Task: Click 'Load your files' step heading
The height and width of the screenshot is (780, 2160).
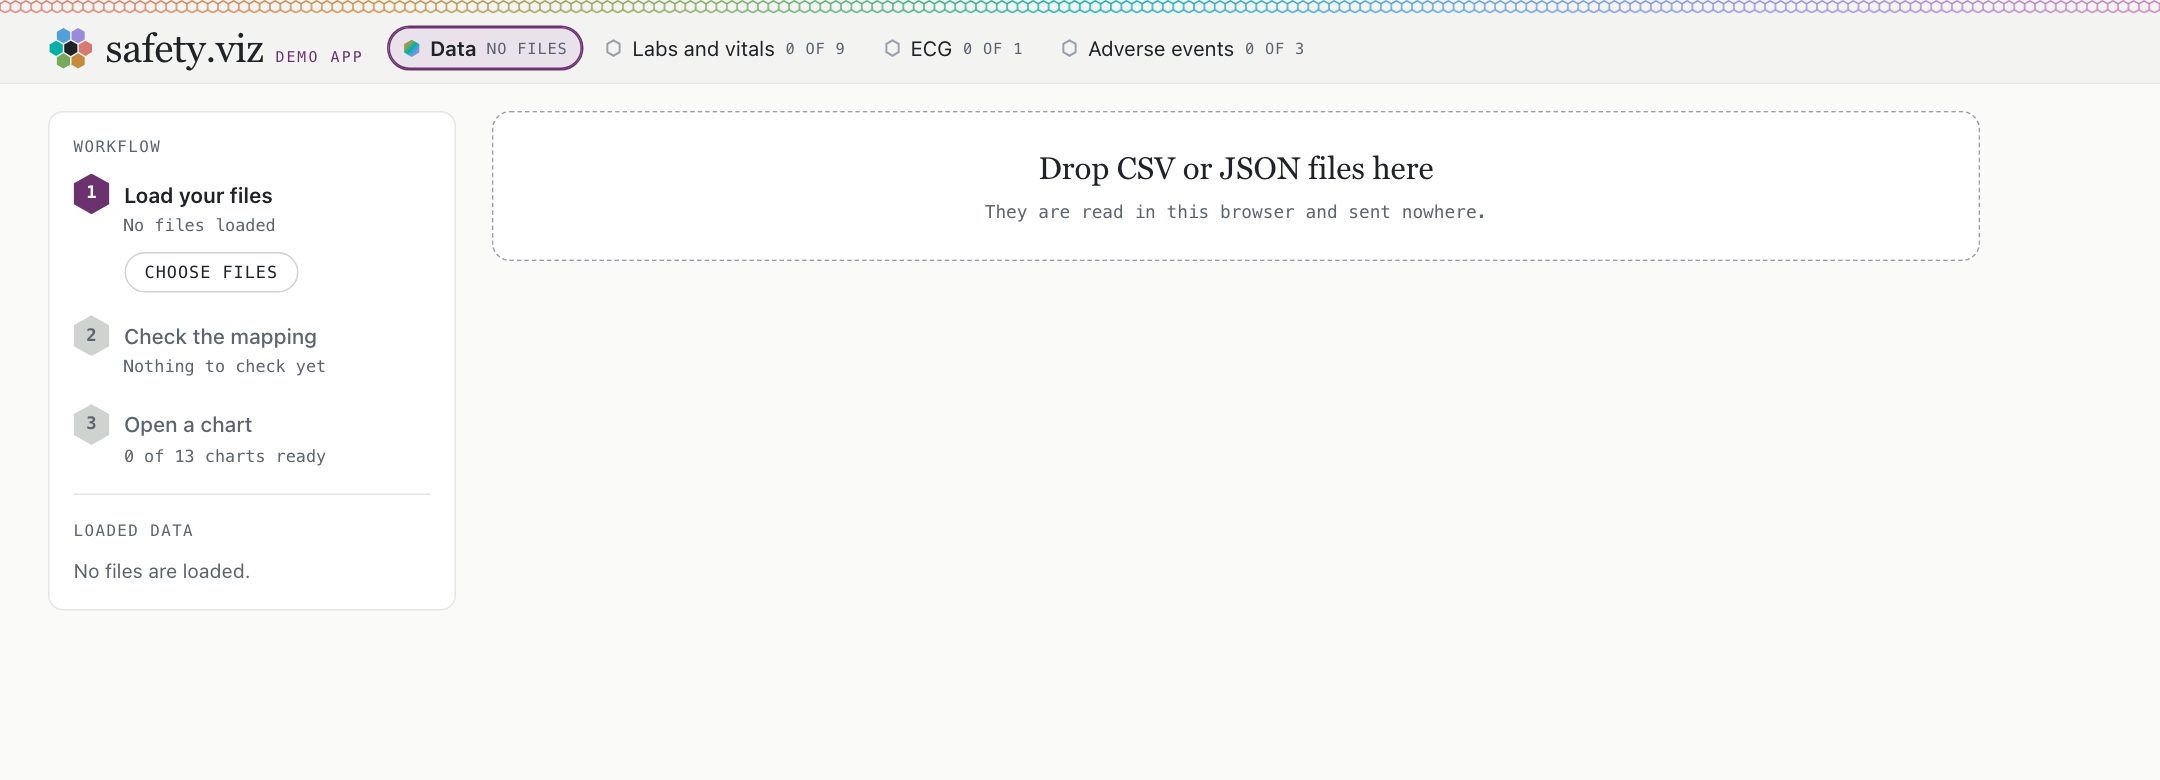Action: [198, 196]
